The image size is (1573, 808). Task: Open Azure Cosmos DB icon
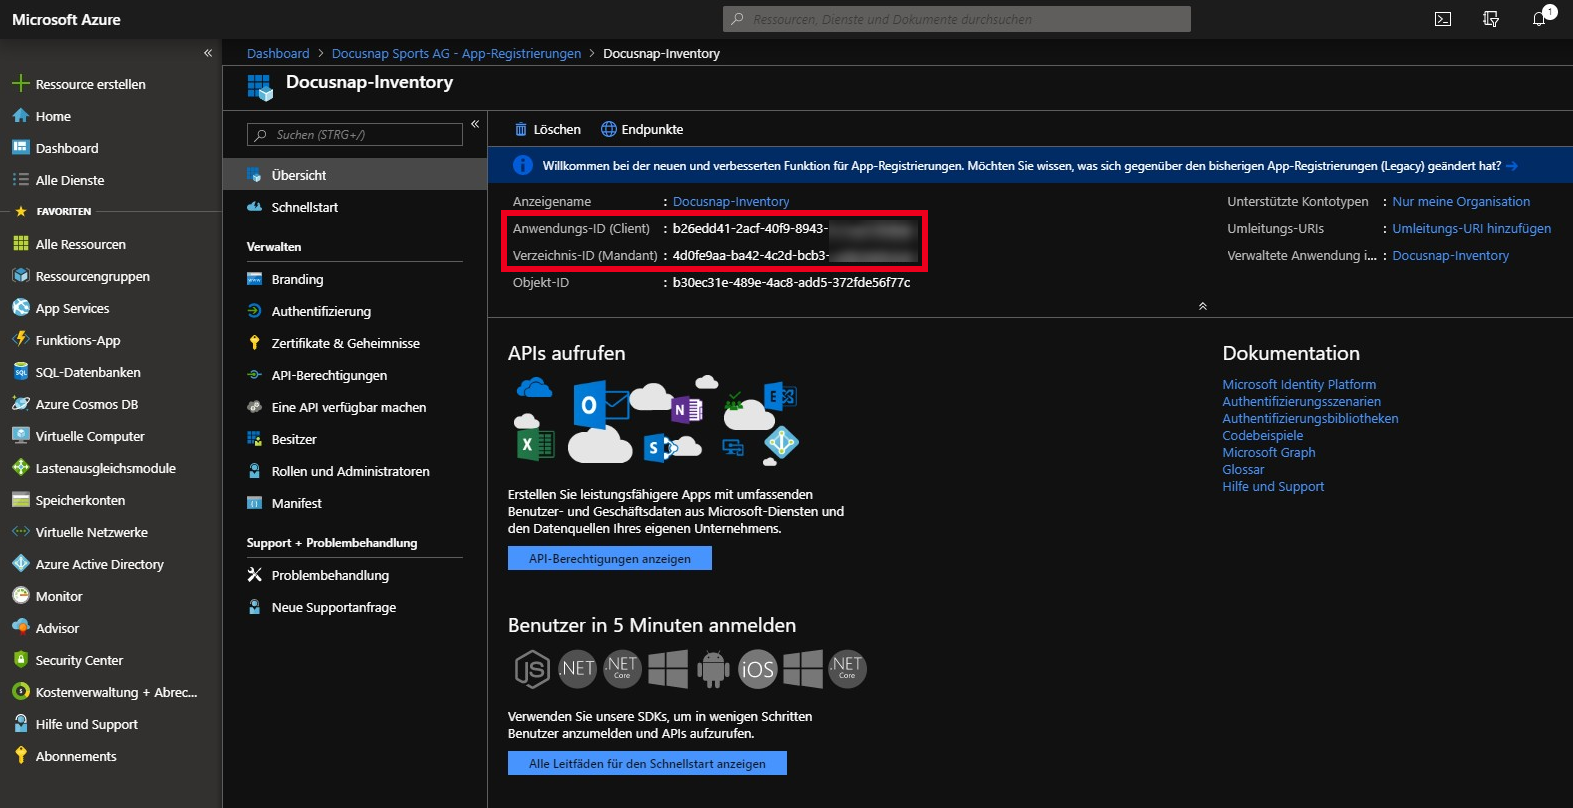pos(20,404)
